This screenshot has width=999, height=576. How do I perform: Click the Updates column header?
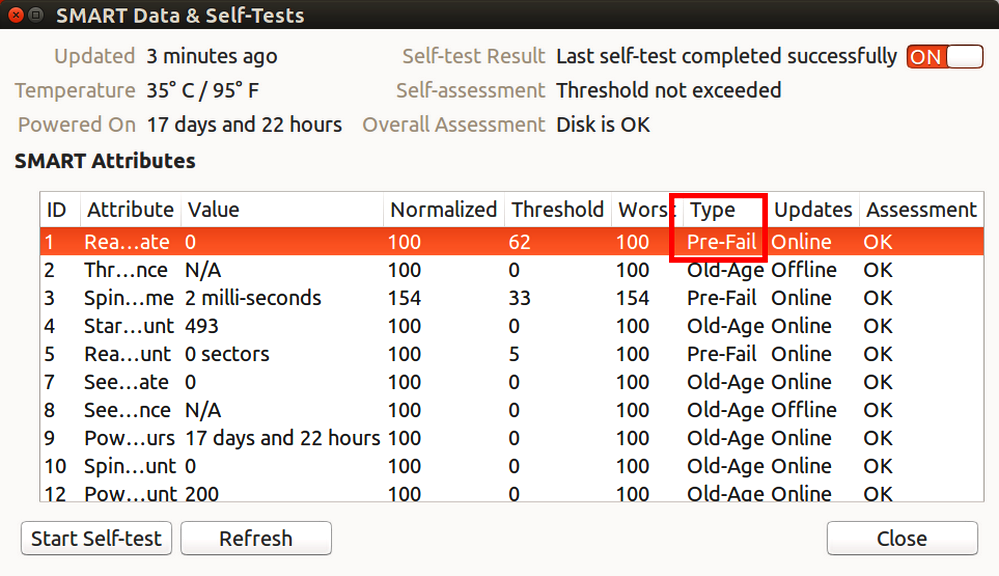pyautogui.click(x=814, y=210)
